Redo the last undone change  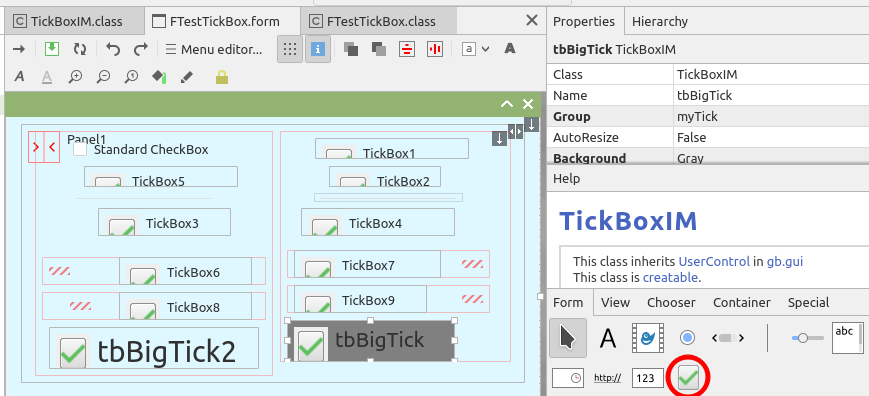click(x=141, y=49)
